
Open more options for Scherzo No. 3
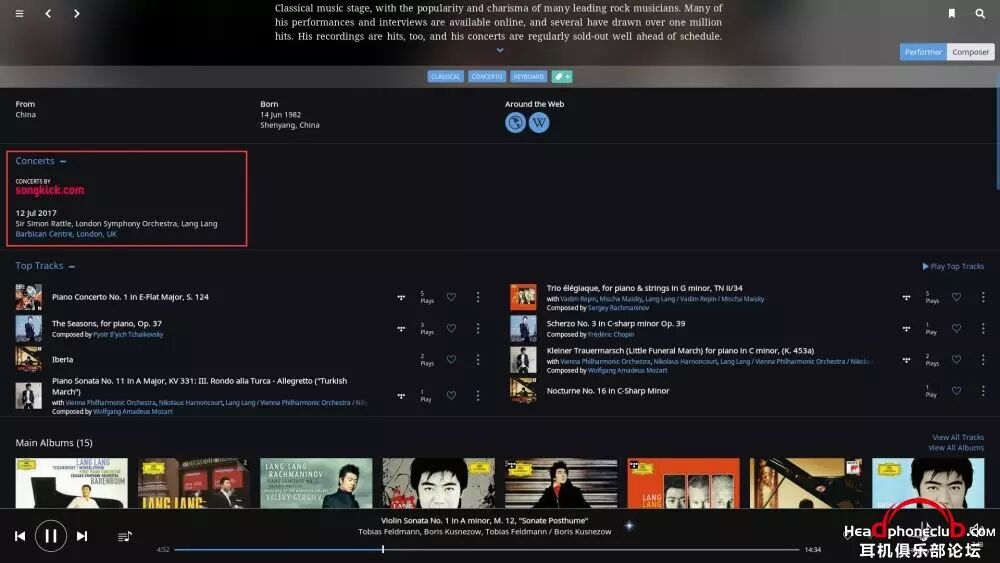983,328
